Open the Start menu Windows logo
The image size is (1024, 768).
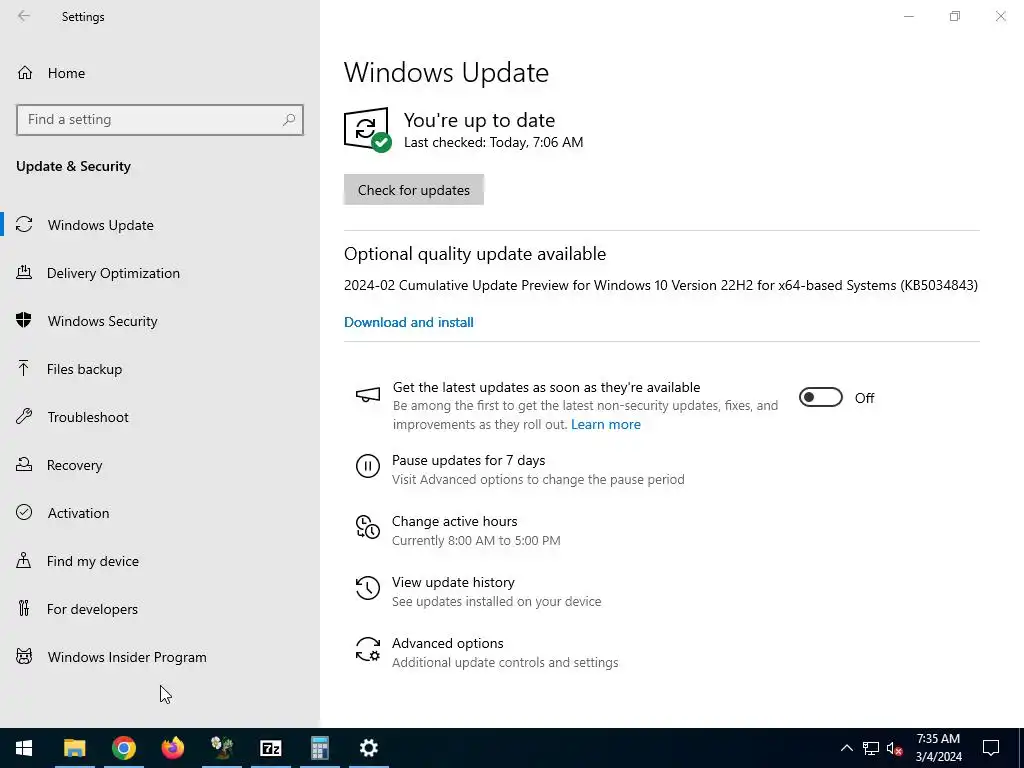click(24, 748)
